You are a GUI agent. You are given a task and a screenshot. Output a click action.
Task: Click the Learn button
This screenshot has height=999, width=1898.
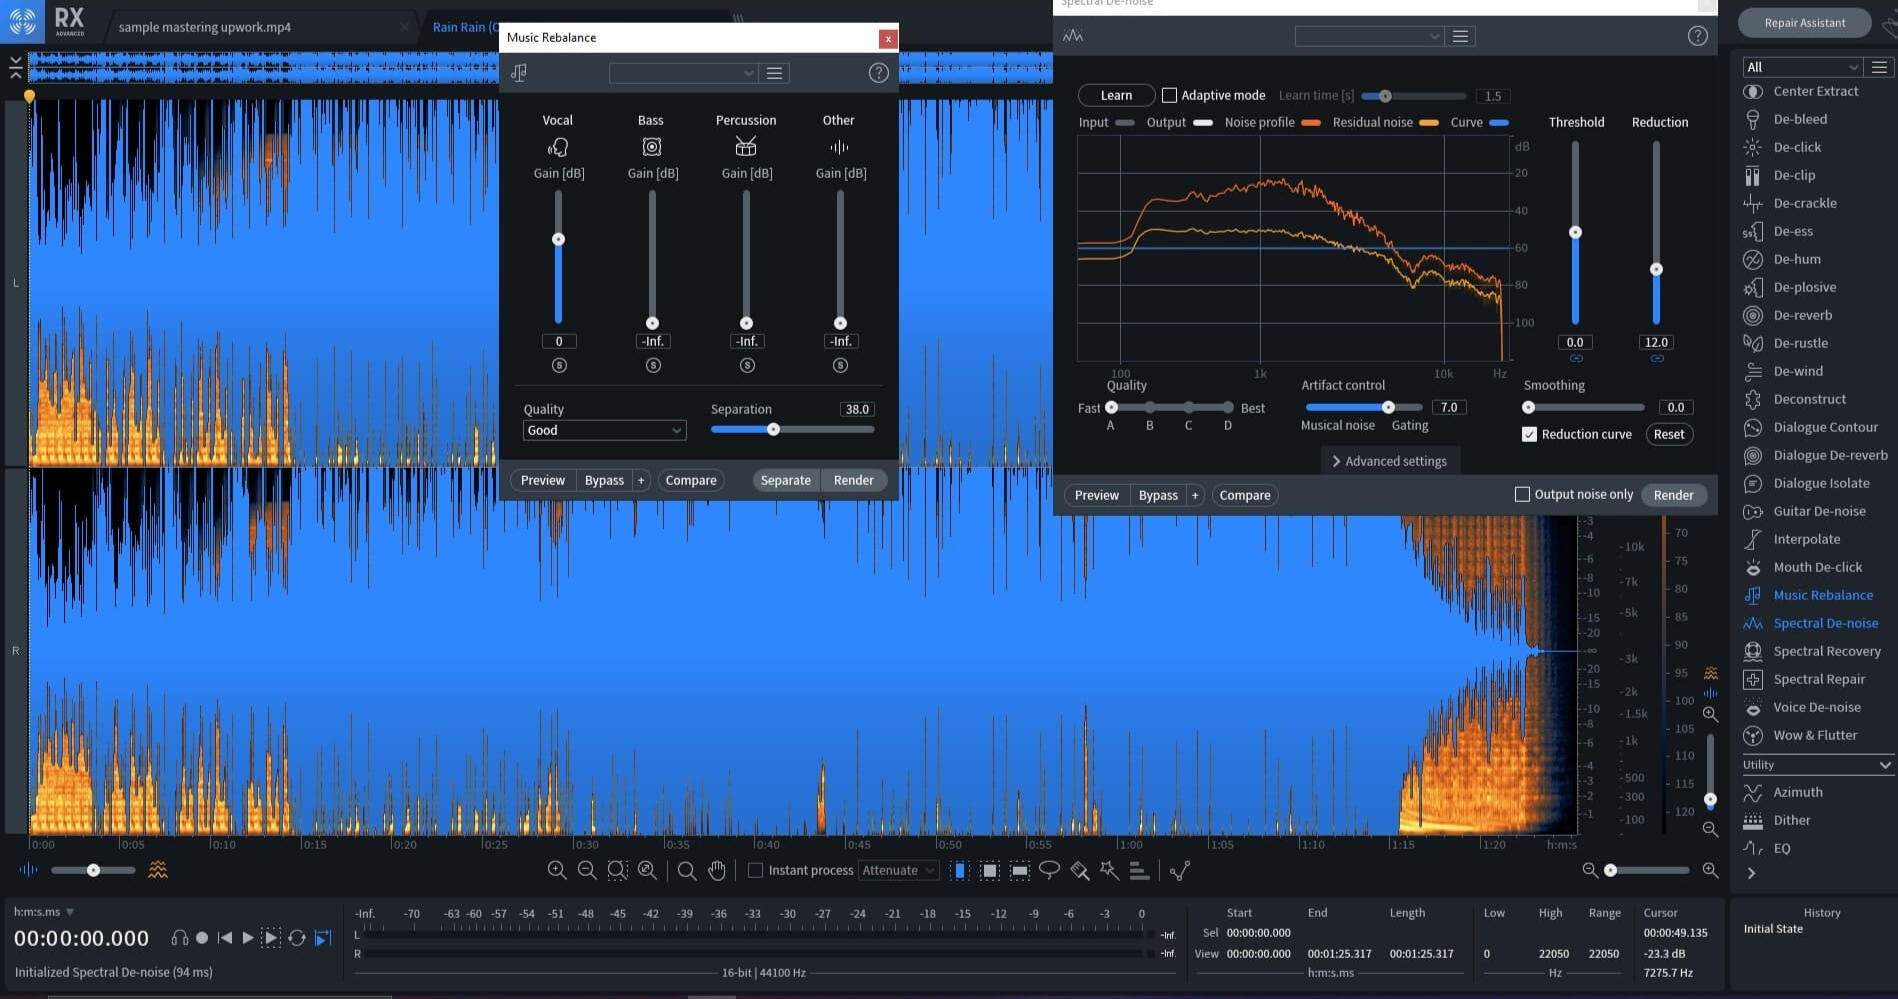1116,96
